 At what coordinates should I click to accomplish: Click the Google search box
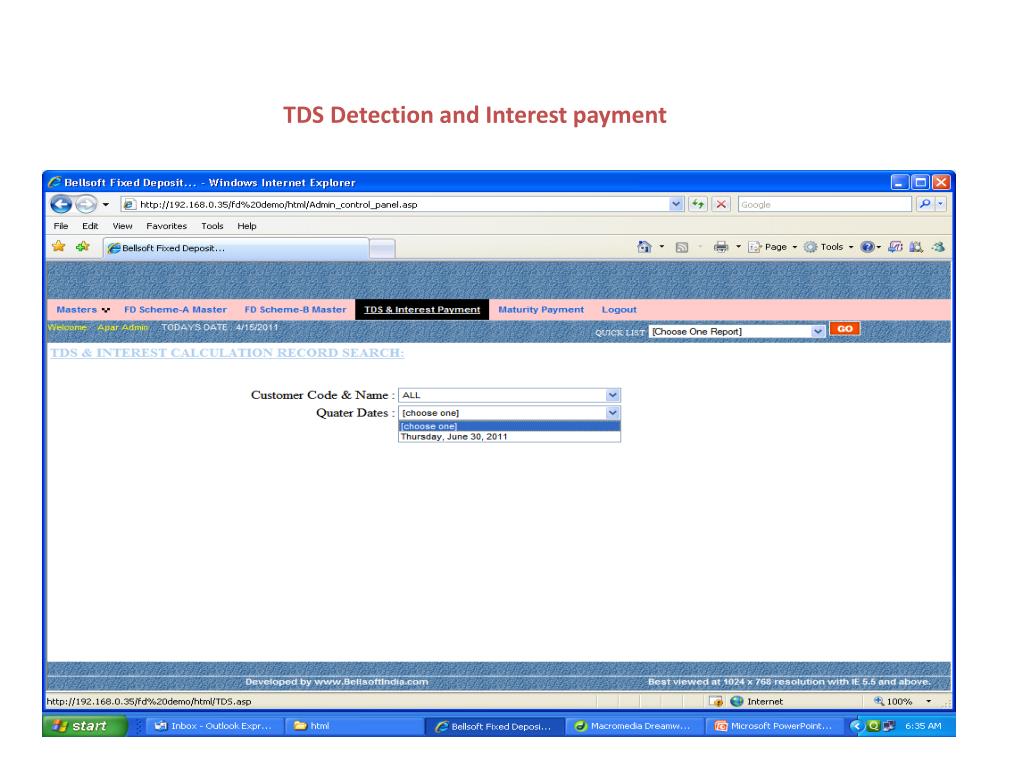tap(824, 204)
